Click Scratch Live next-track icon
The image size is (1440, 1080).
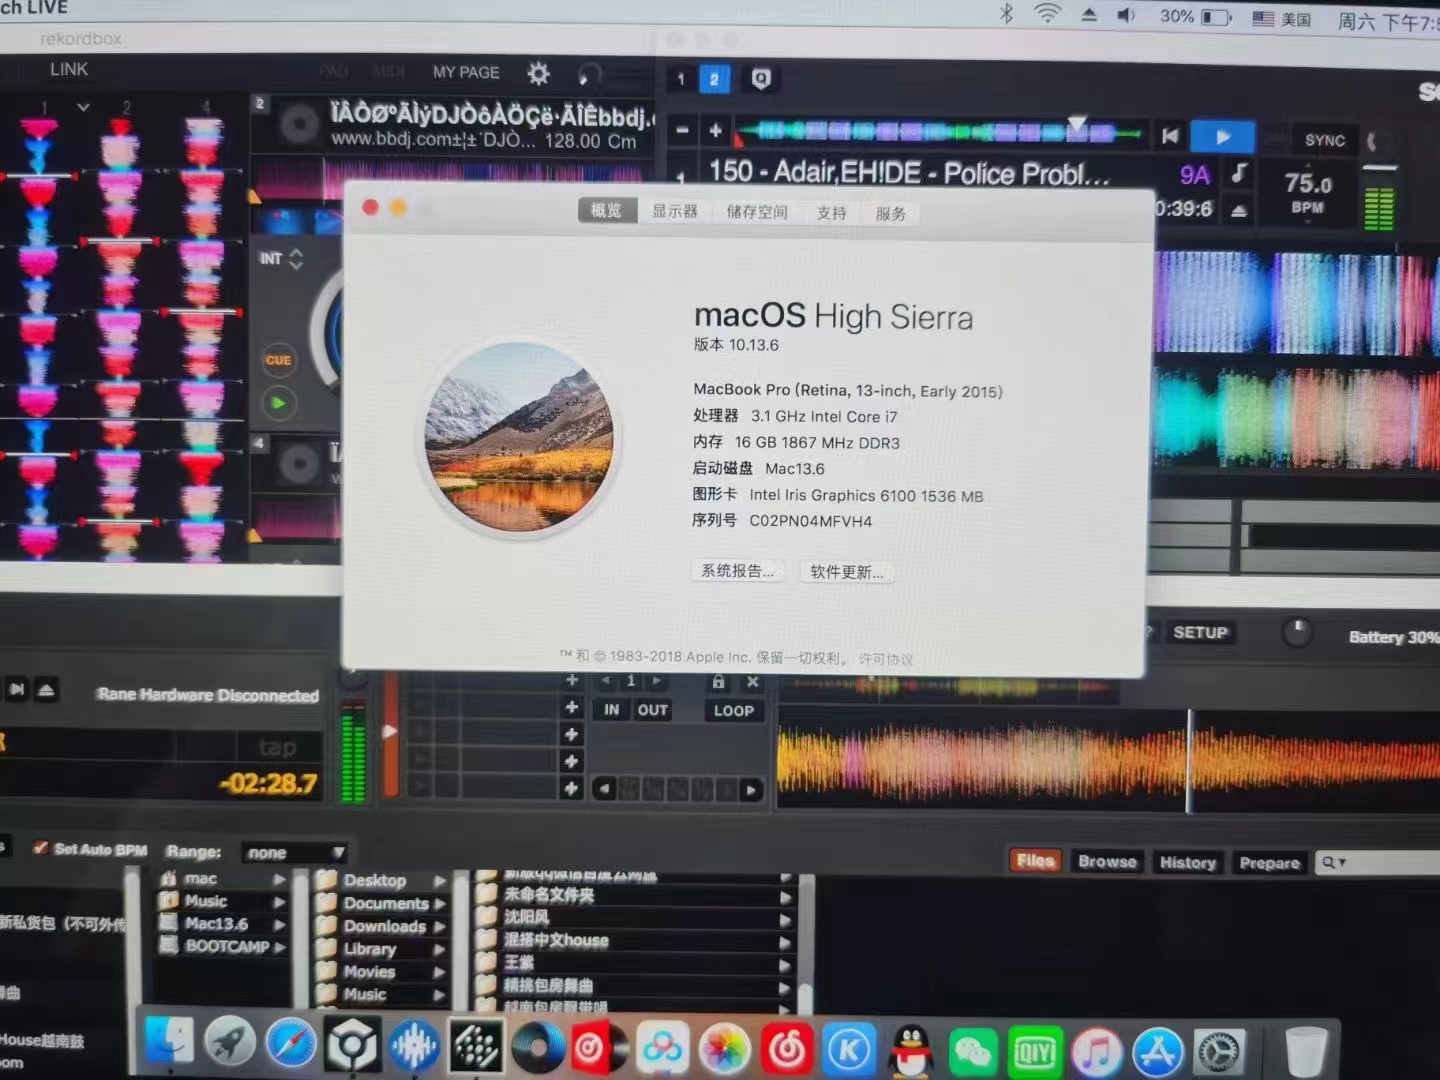[x=17, y=689]
